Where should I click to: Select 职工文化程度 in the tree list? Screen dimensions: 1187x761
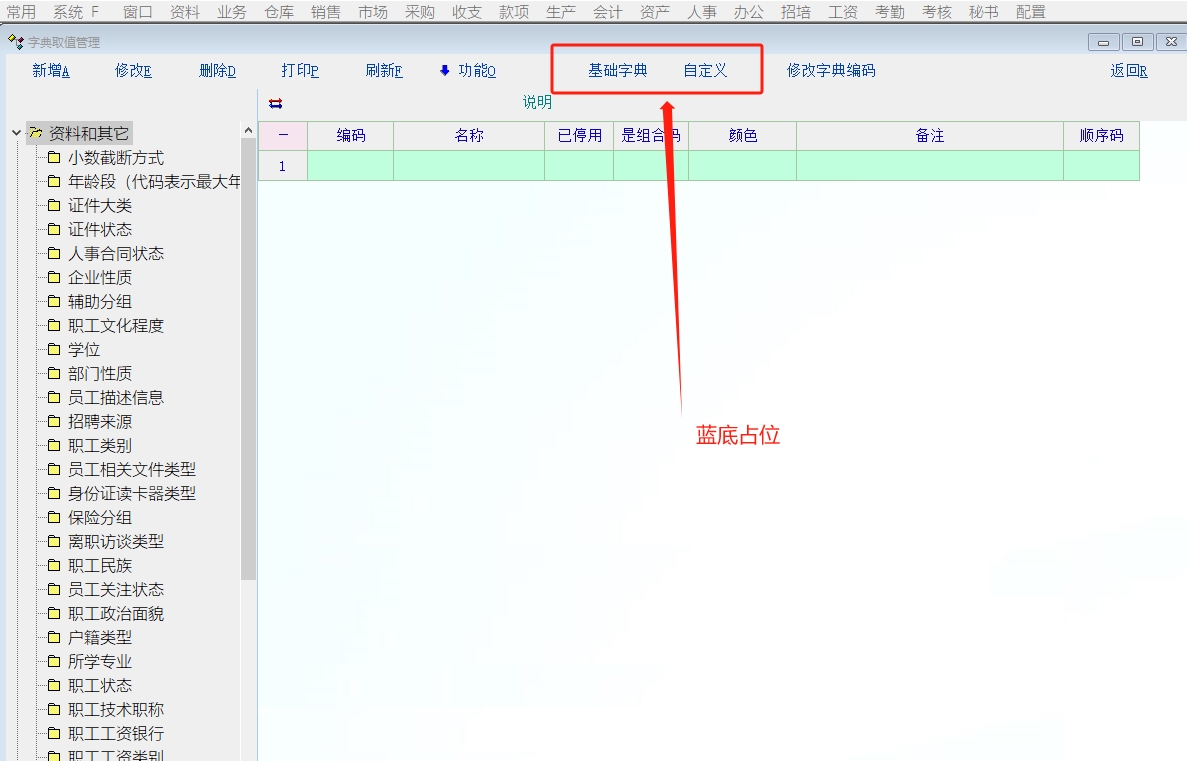click(x=115, y=325)
